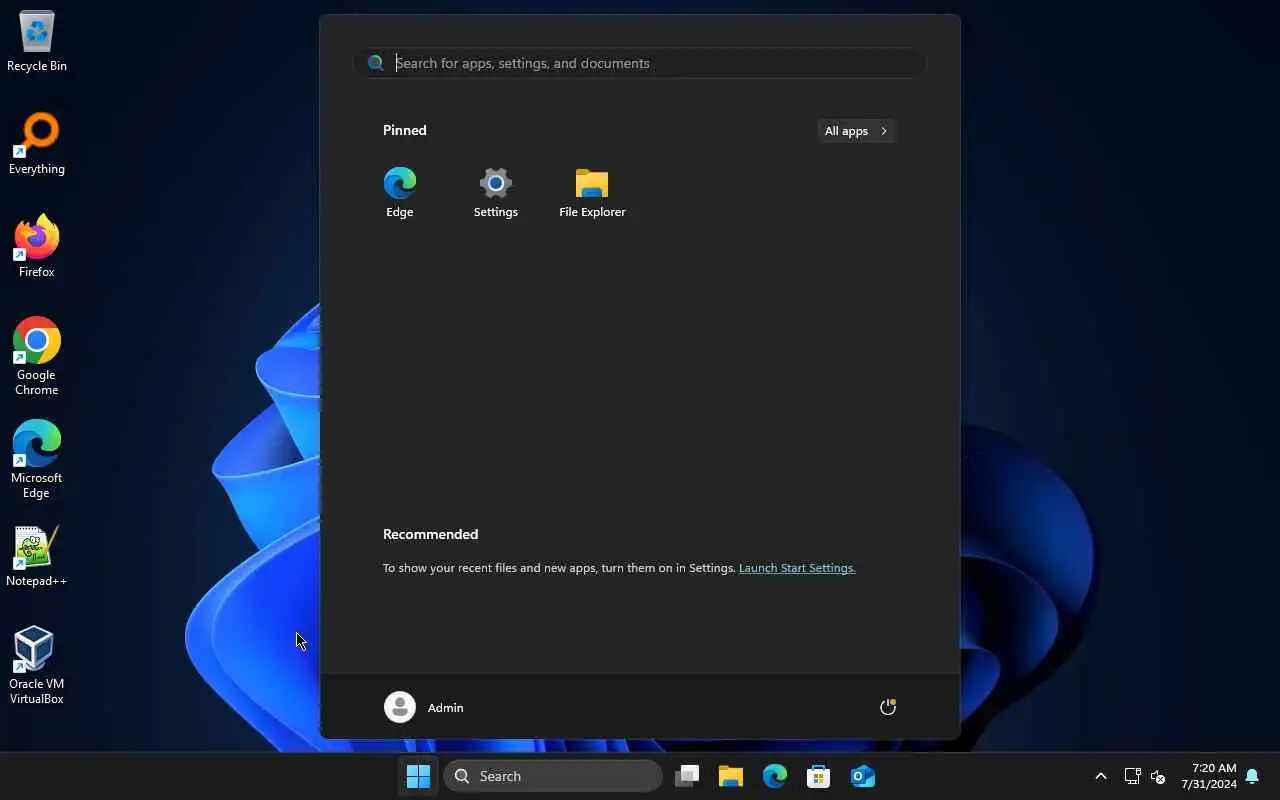Open the pinned File Explorer app
1280x800 pixels.
[x=592, y=192]
